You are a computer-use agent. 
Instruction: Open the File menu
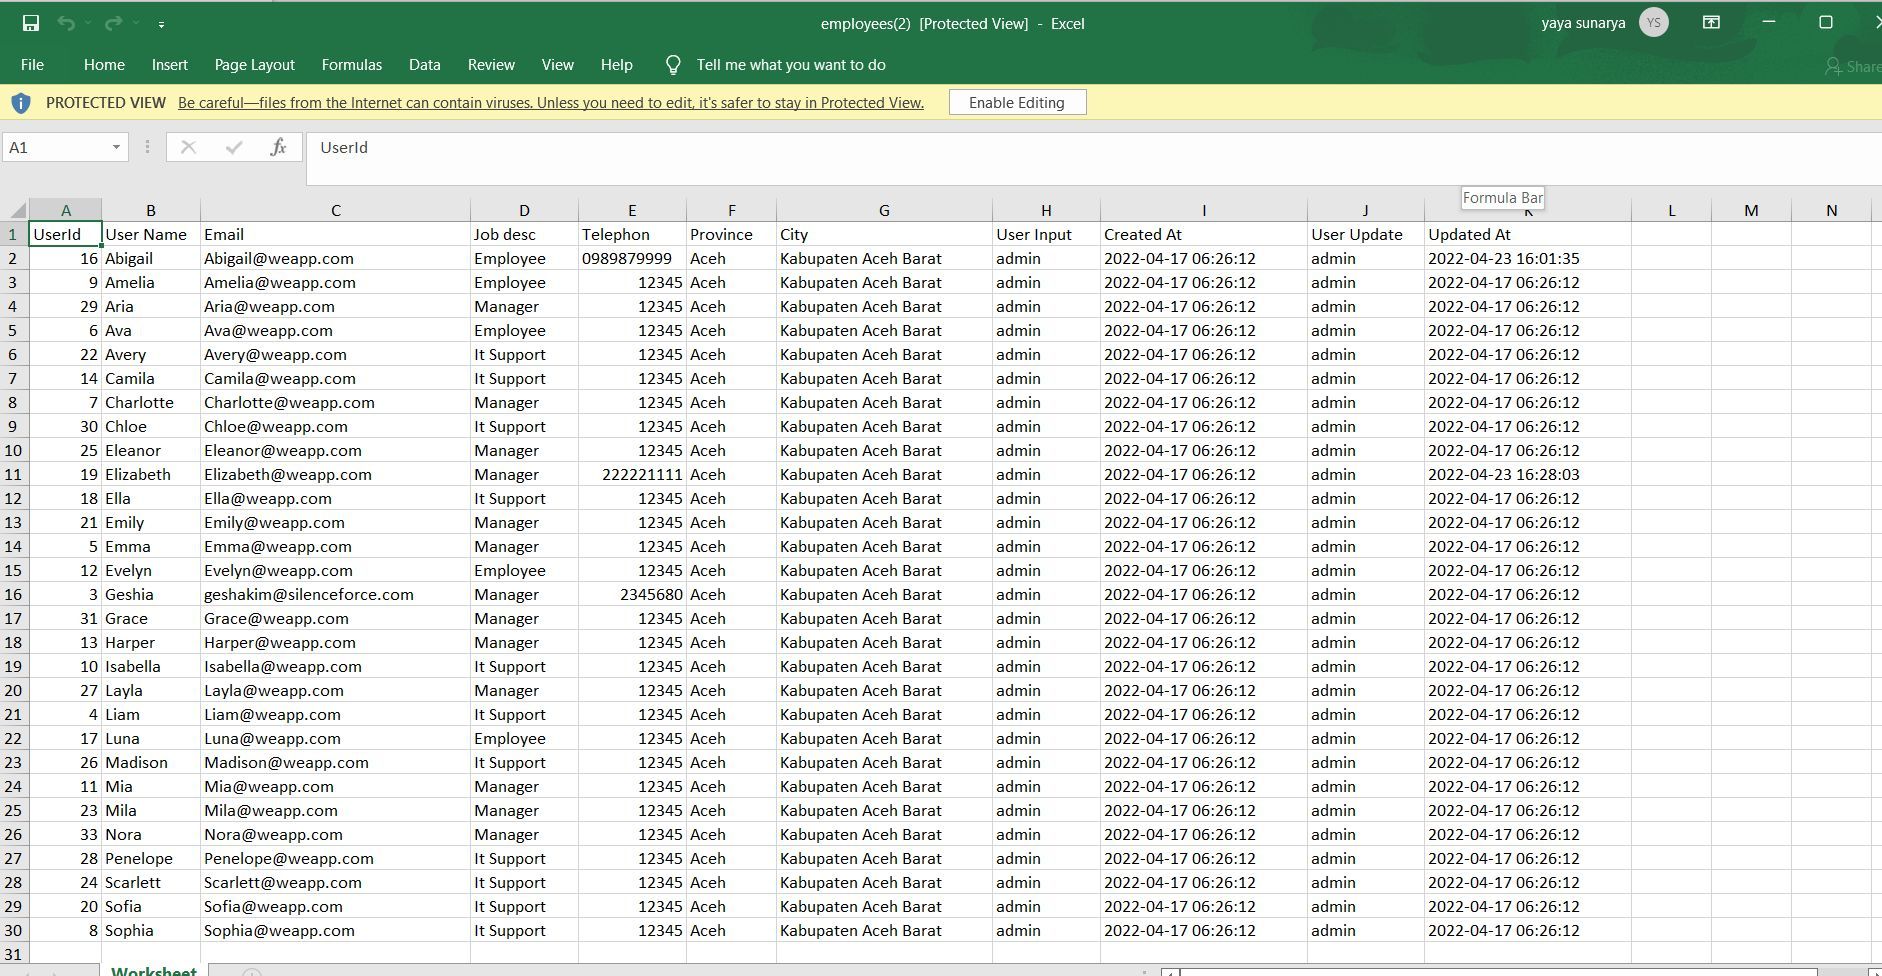tap(32, 65)
